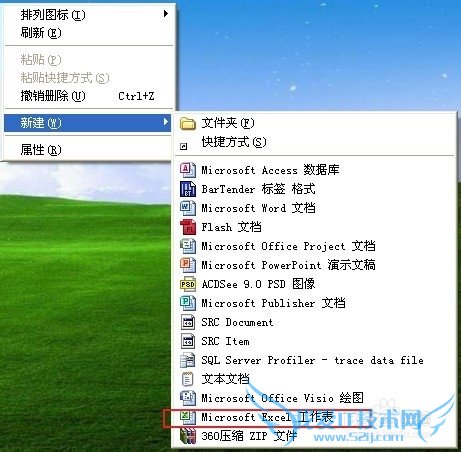Click the Microsoft Office Visio icon
461x452 pixels.
tap(188, 398)
